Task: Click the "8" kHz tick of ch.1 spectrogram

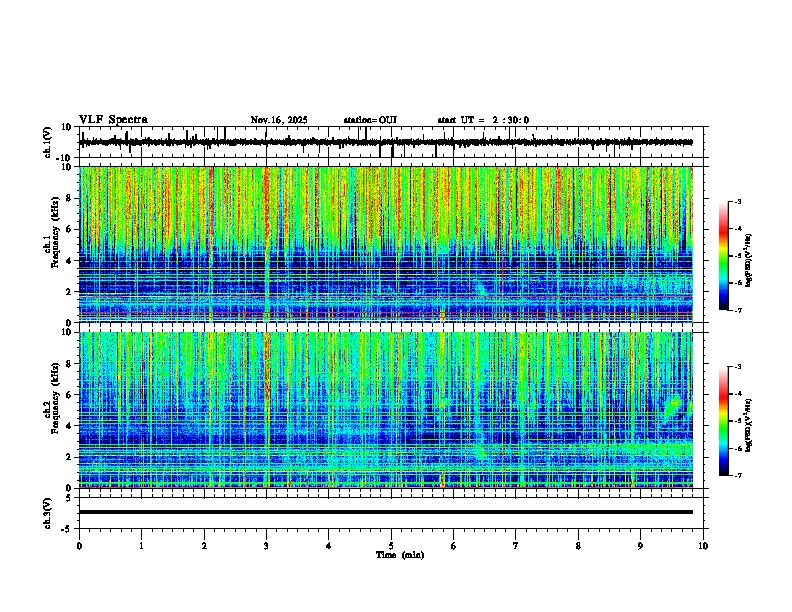Action: coord(69,198)
